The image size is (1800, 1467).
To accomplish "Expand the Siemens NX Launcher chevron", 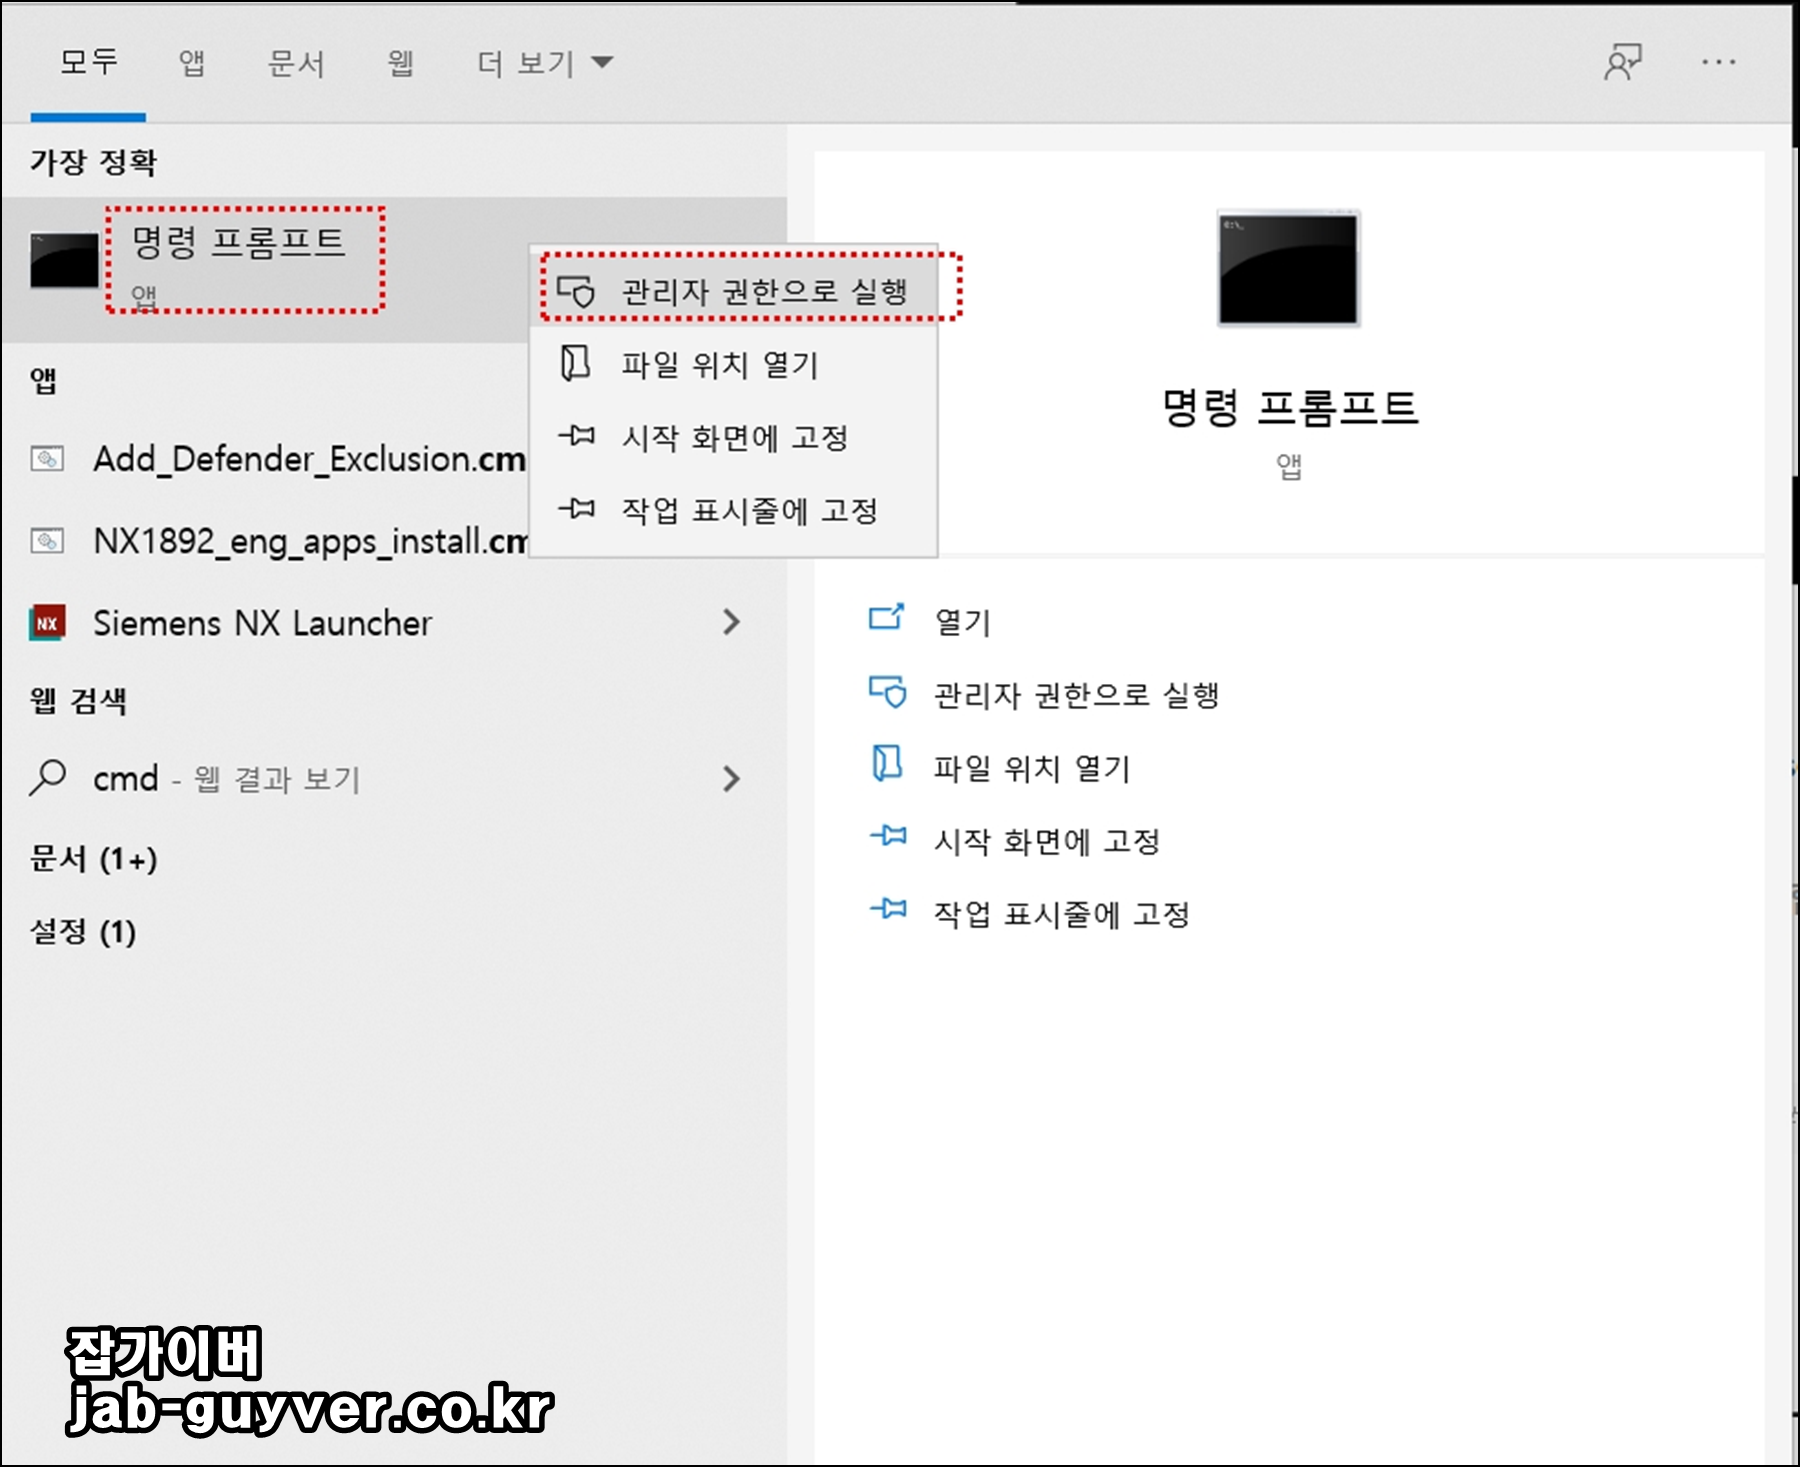I will click(733, 623).
